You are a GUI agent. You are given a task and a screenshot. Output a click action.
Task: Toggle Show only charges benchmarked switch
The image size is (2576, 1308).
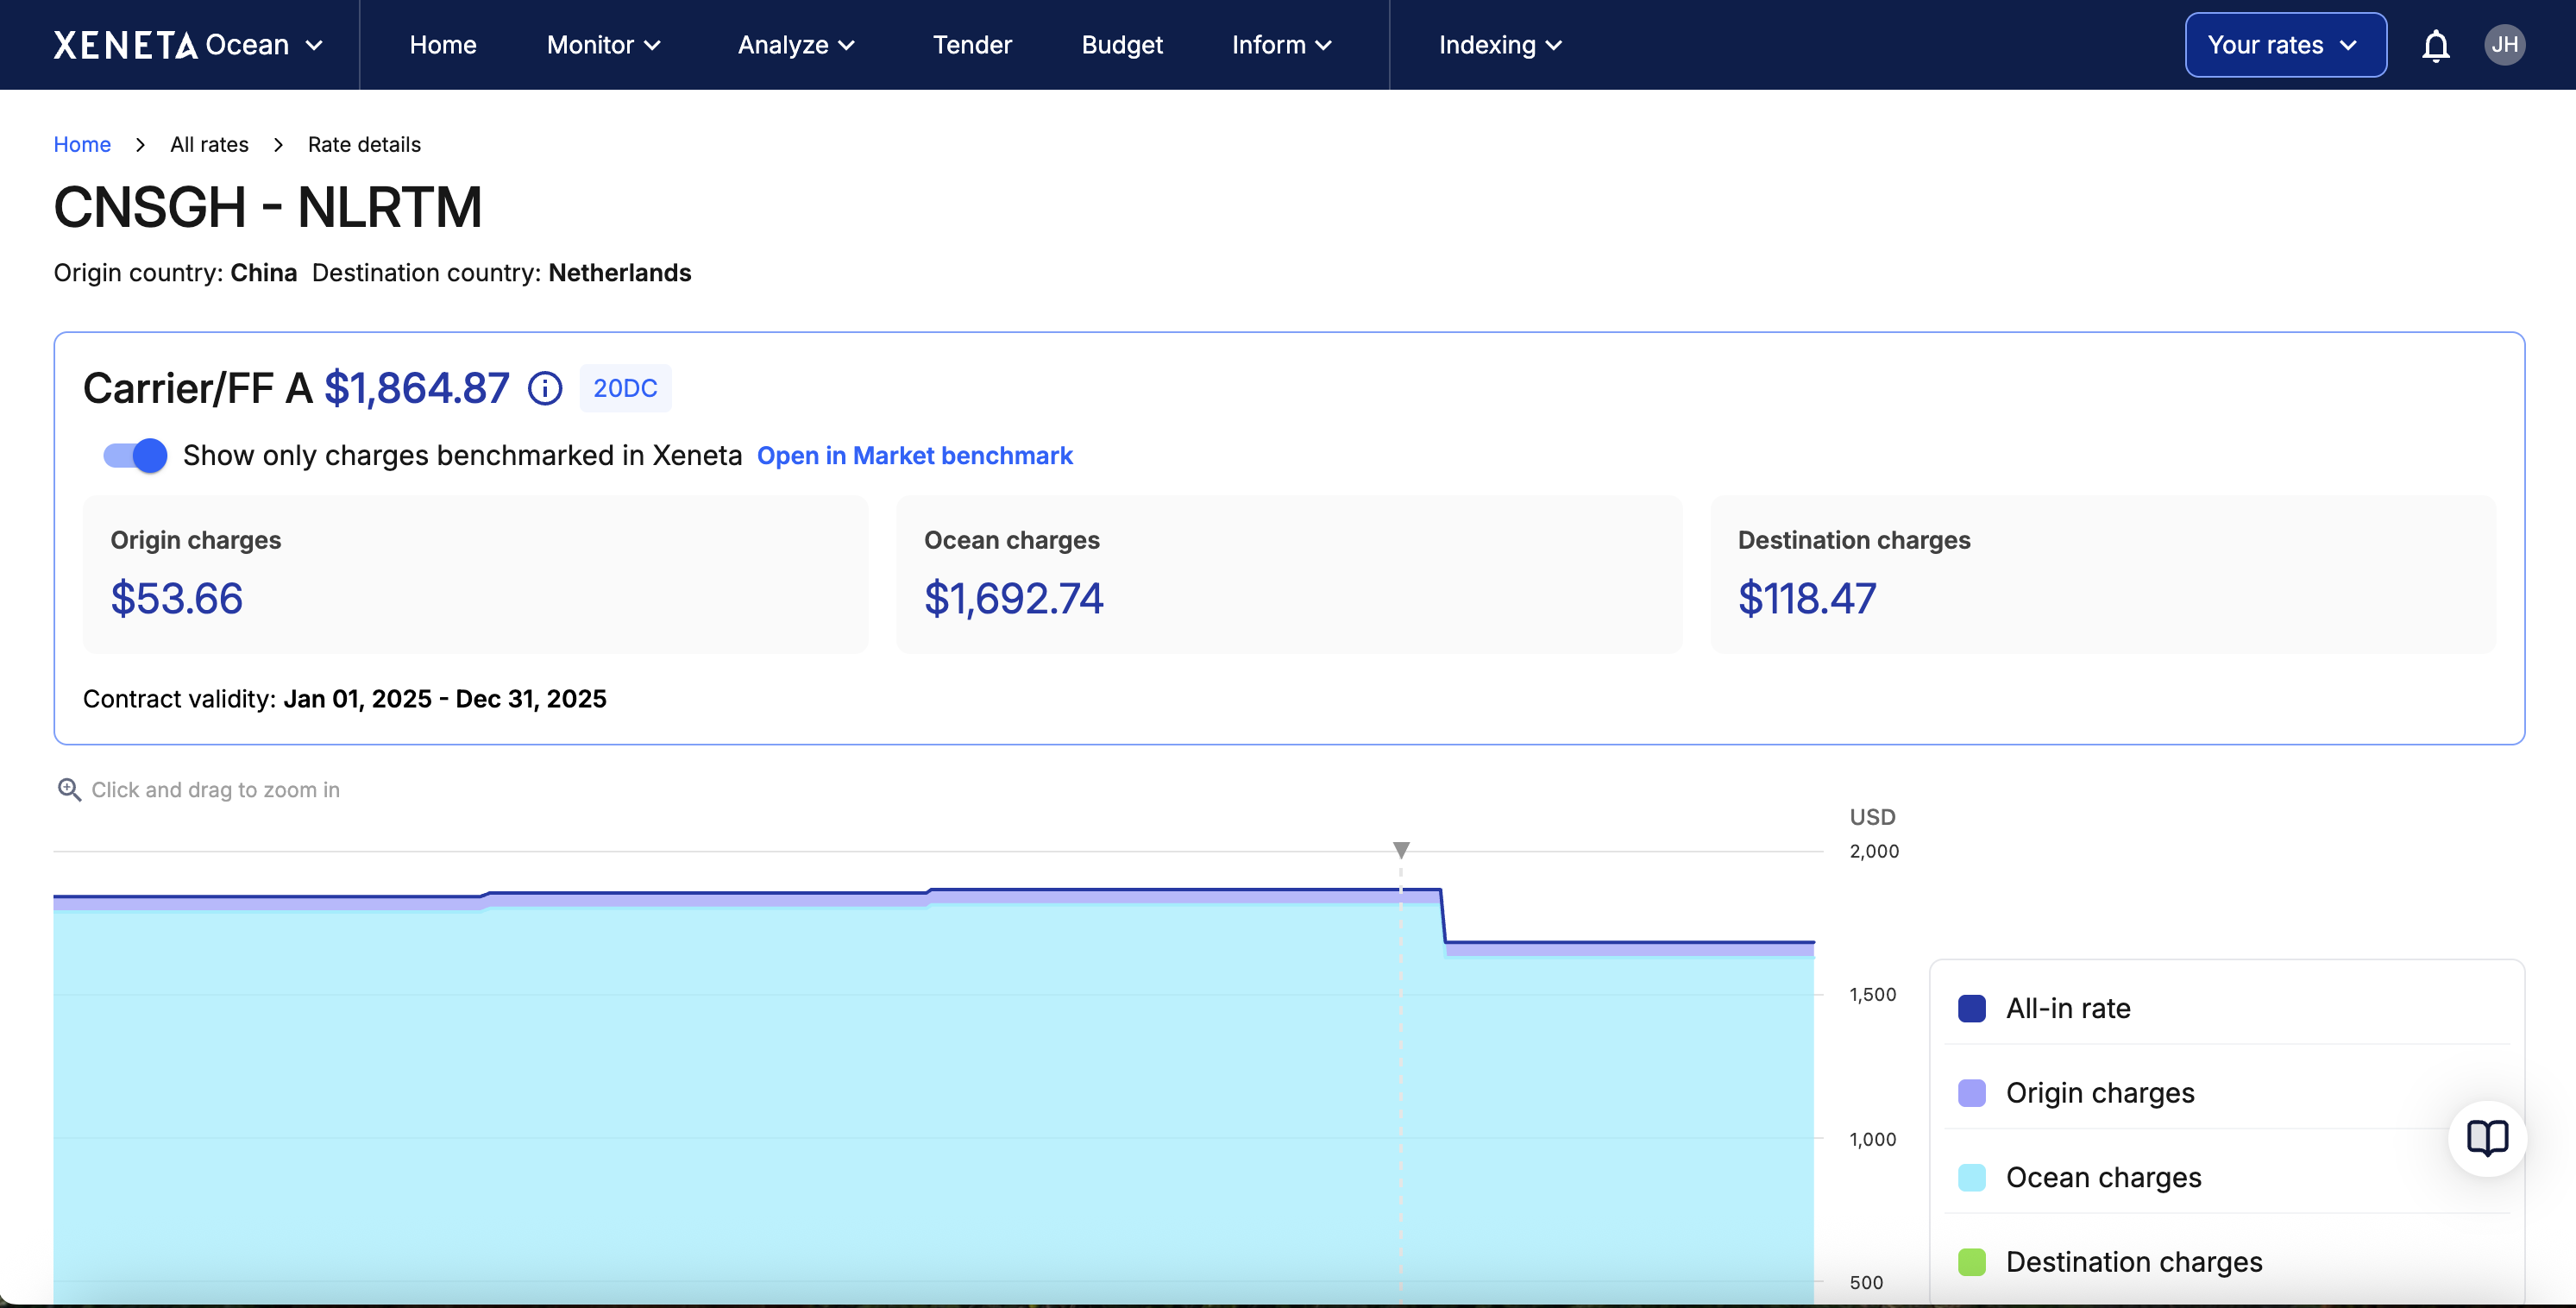click(x=136, y=456)
